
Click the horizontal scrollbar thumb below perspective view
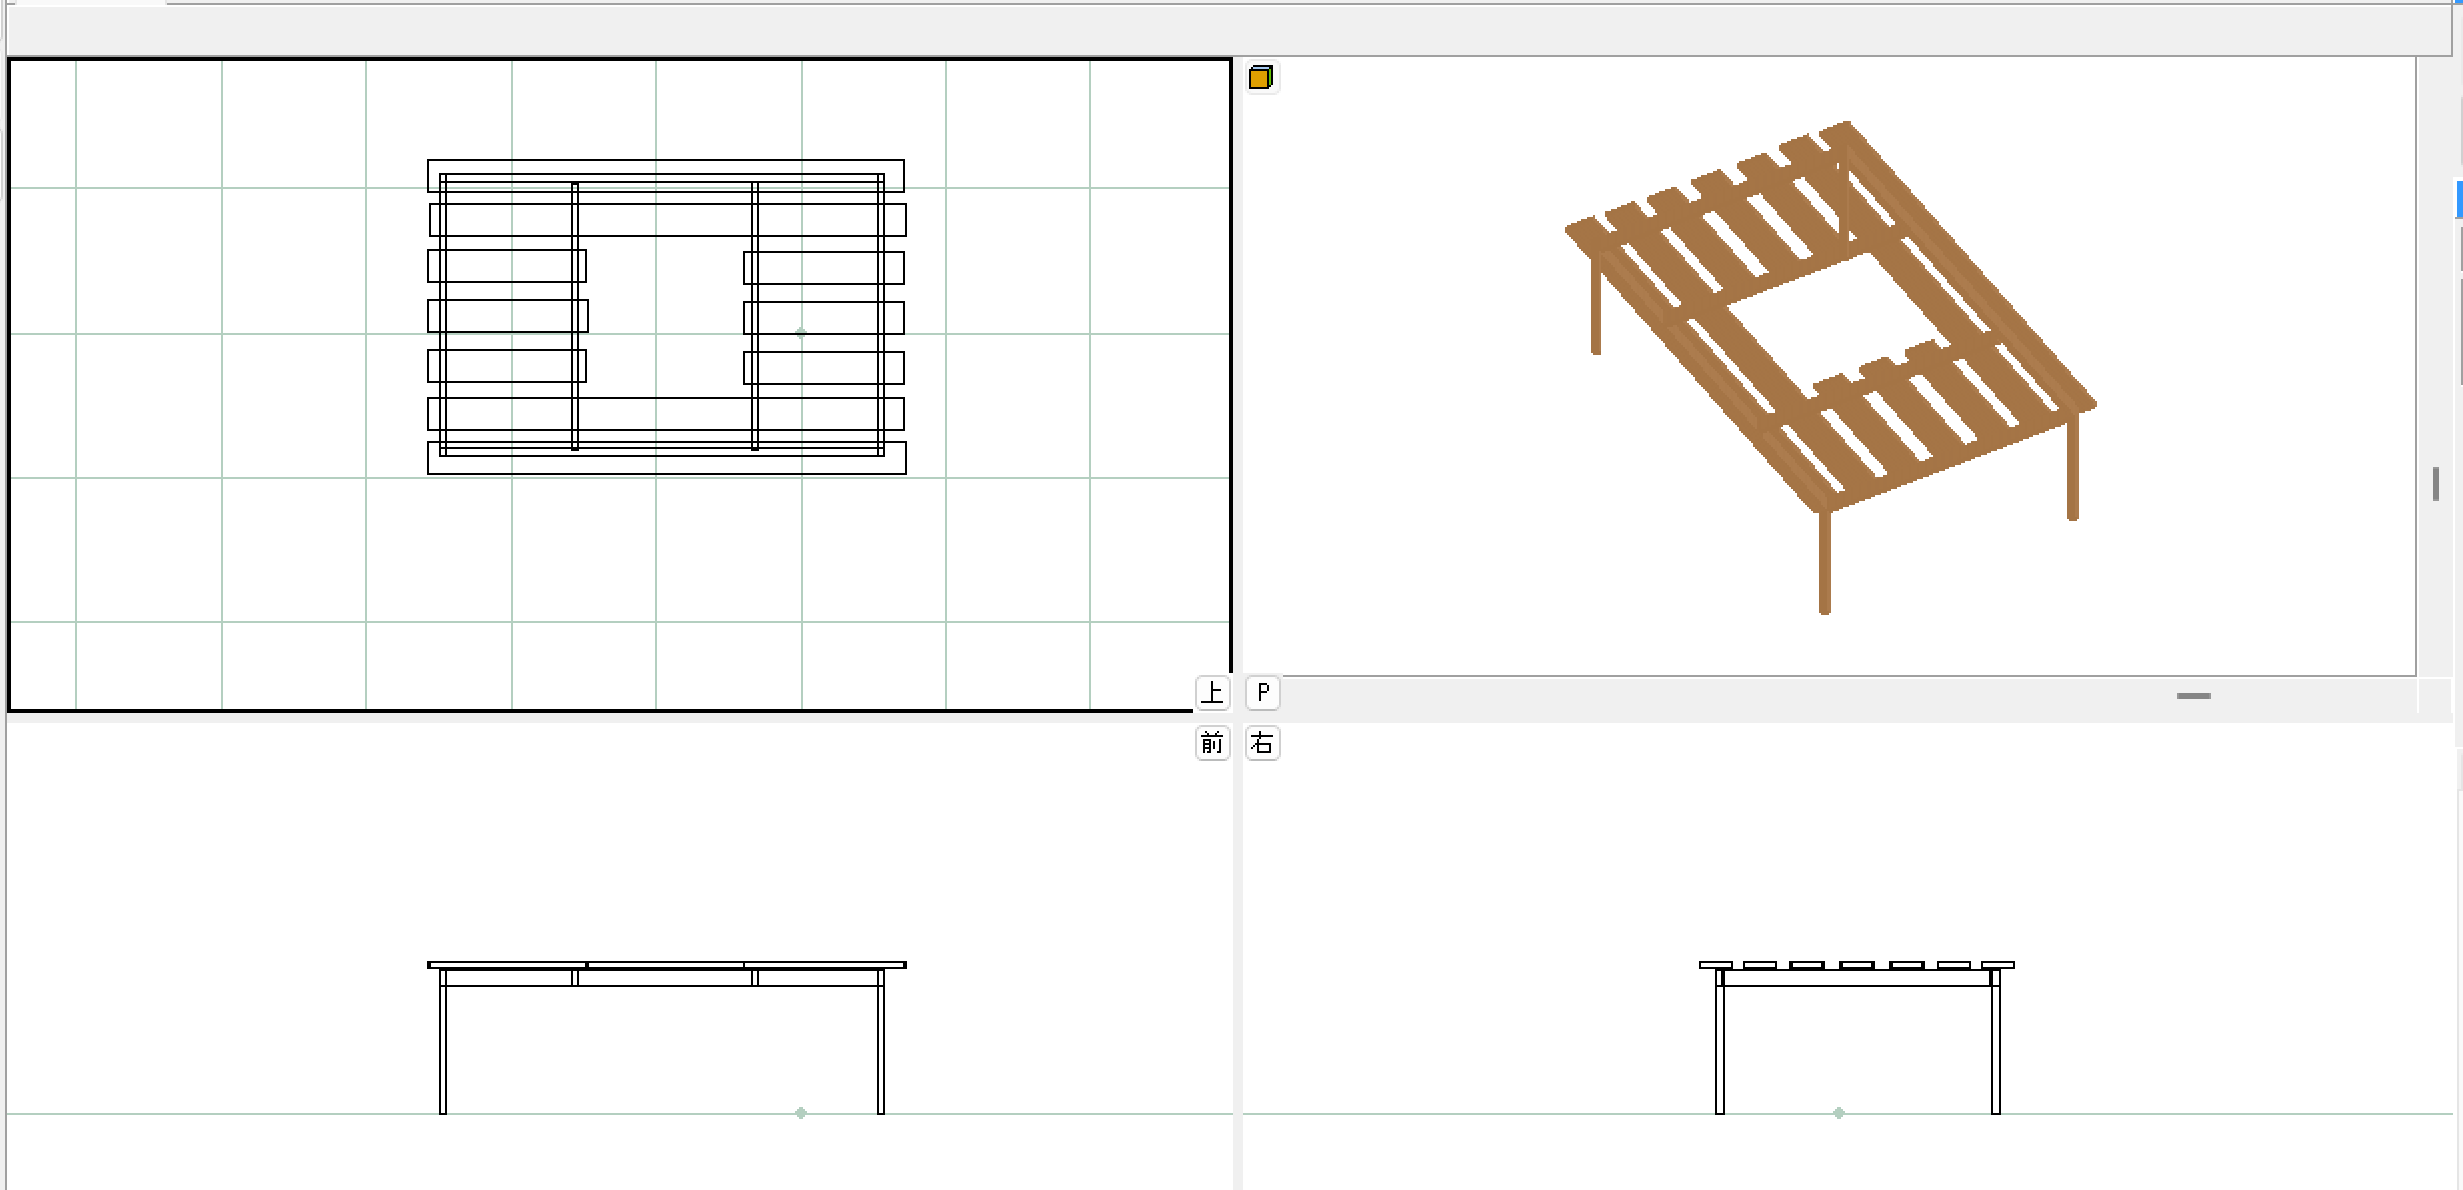(x=2193, y=695)
